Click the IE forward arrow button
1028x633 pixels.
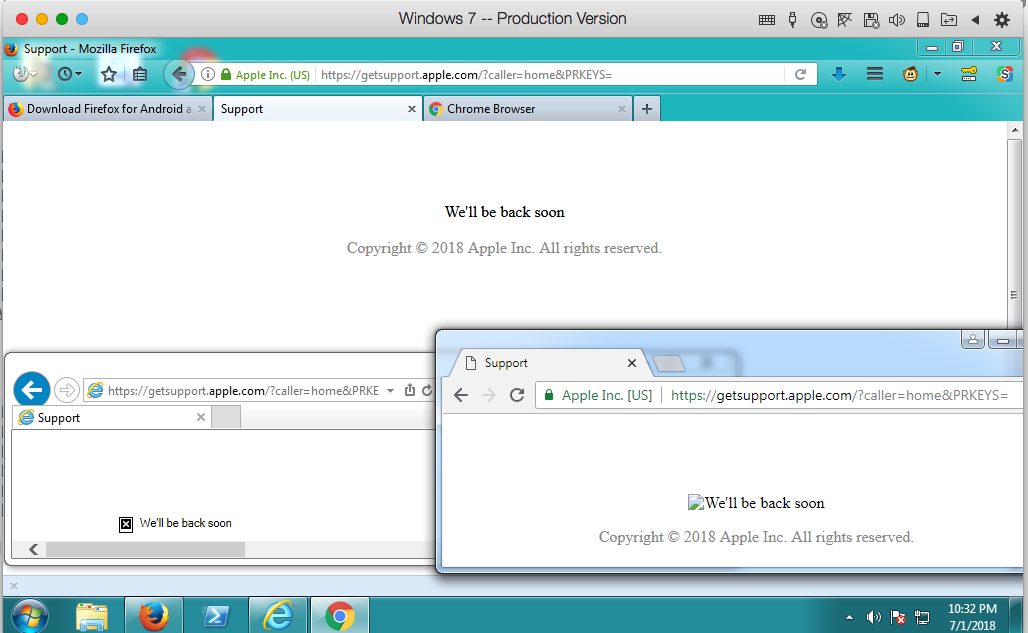click(x=66, y=391)
